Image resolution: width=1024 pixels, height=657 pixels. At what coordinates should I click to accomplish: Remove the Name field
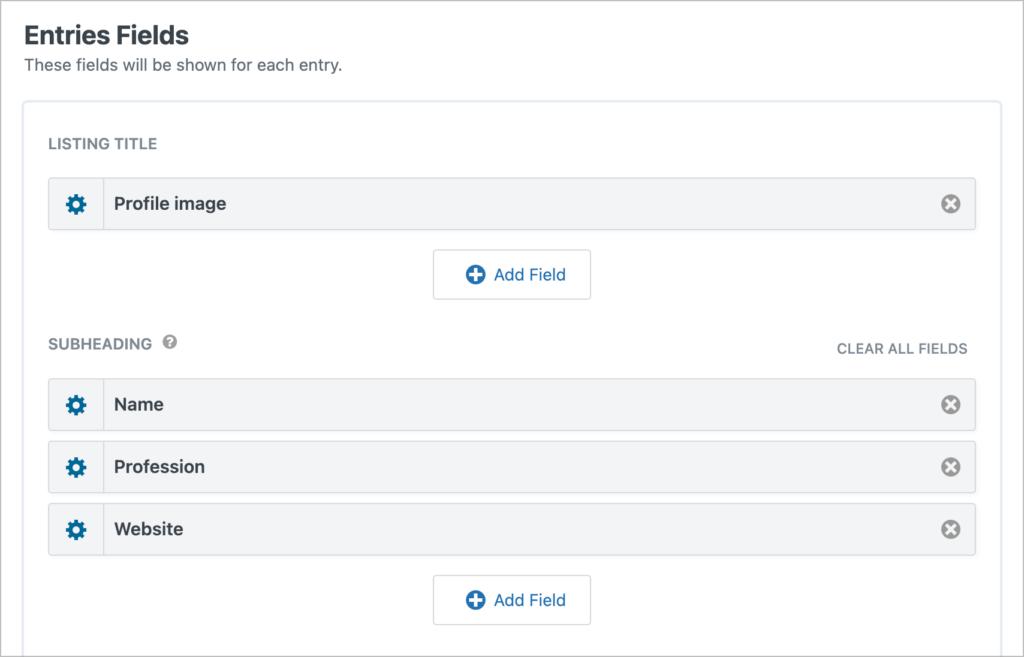tap(948, 405)
